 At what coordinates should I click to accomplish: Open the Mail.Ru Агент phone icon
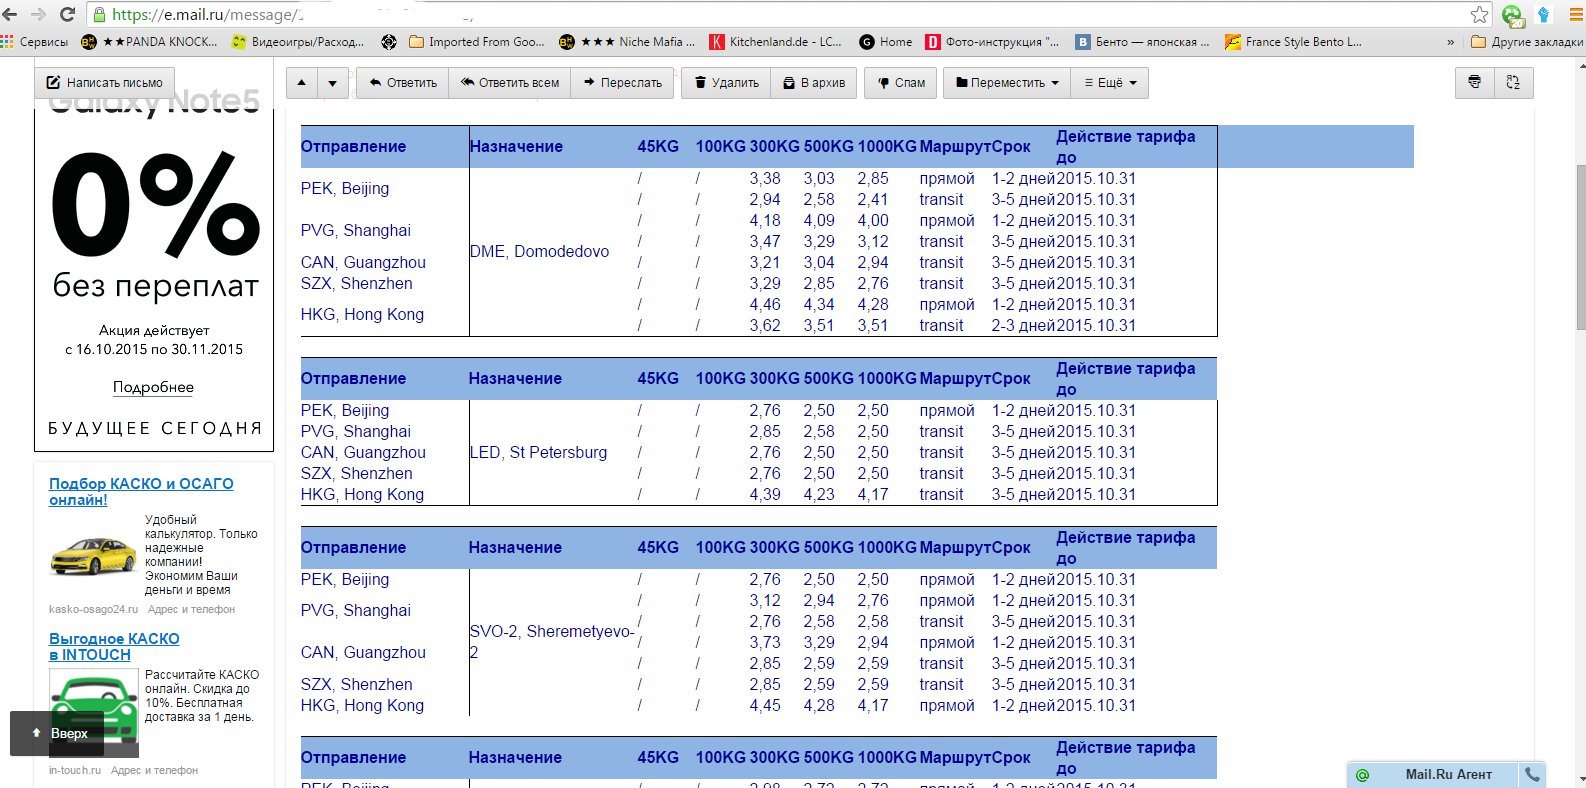click(x=1532, y=774)
